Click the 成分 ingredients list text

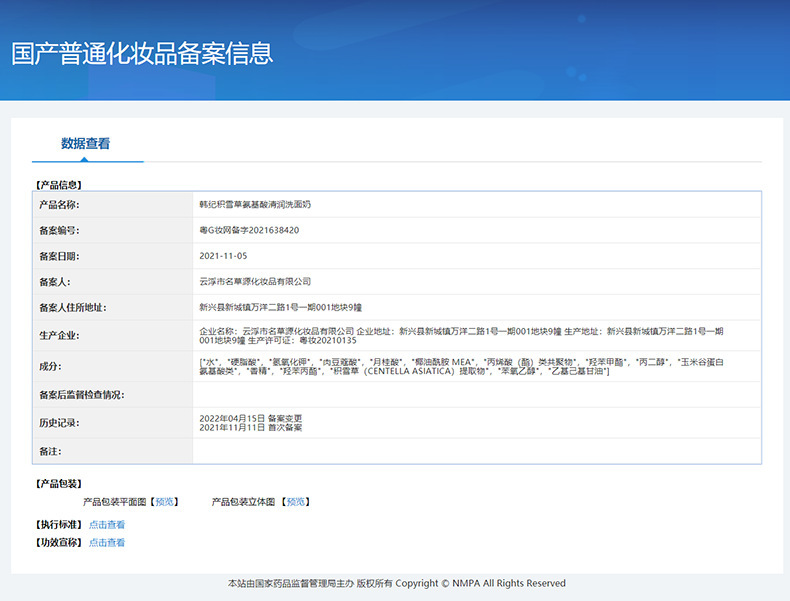tap(470, 366)
